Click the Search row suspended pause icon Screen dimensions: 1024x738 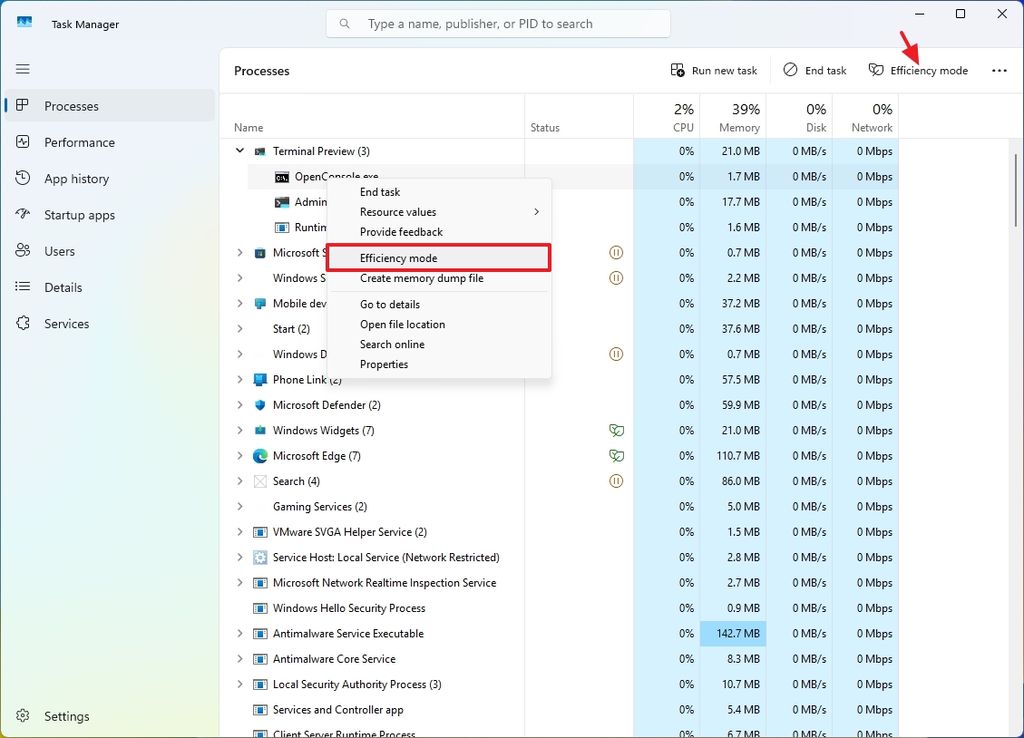pyautogui.click(x=616, y=481)
